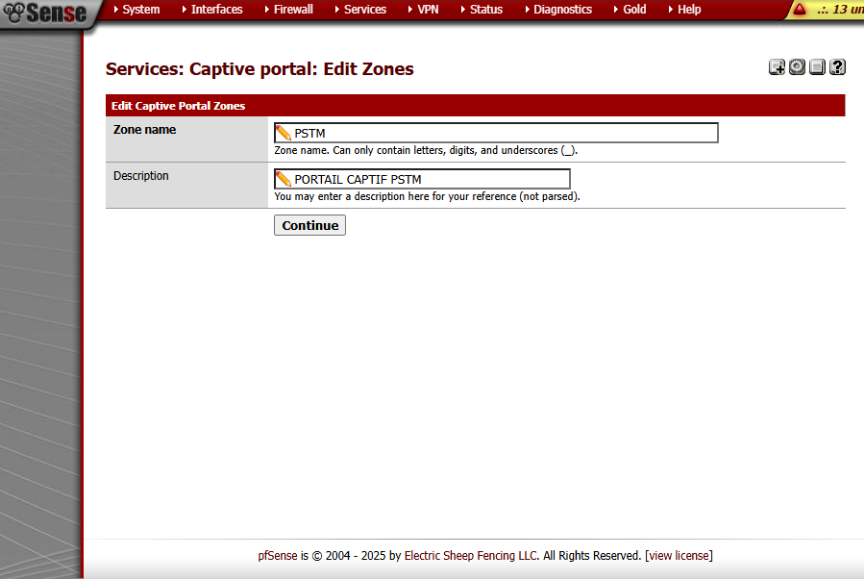Click the pencil icon in Zone name field
This screenshot has width=864, height=579.
point(284,133)
